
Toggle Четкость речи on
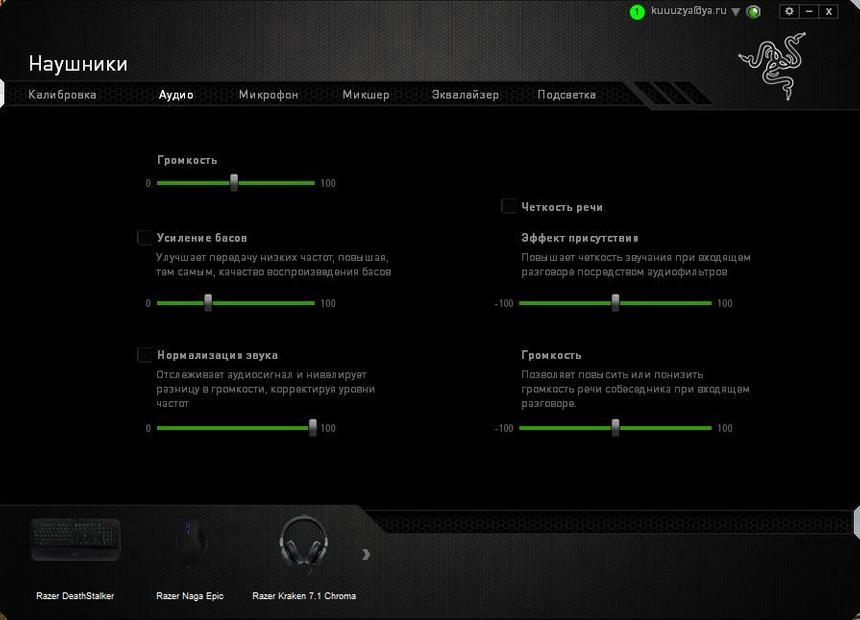pyautogui.click(x=509, y=207)
